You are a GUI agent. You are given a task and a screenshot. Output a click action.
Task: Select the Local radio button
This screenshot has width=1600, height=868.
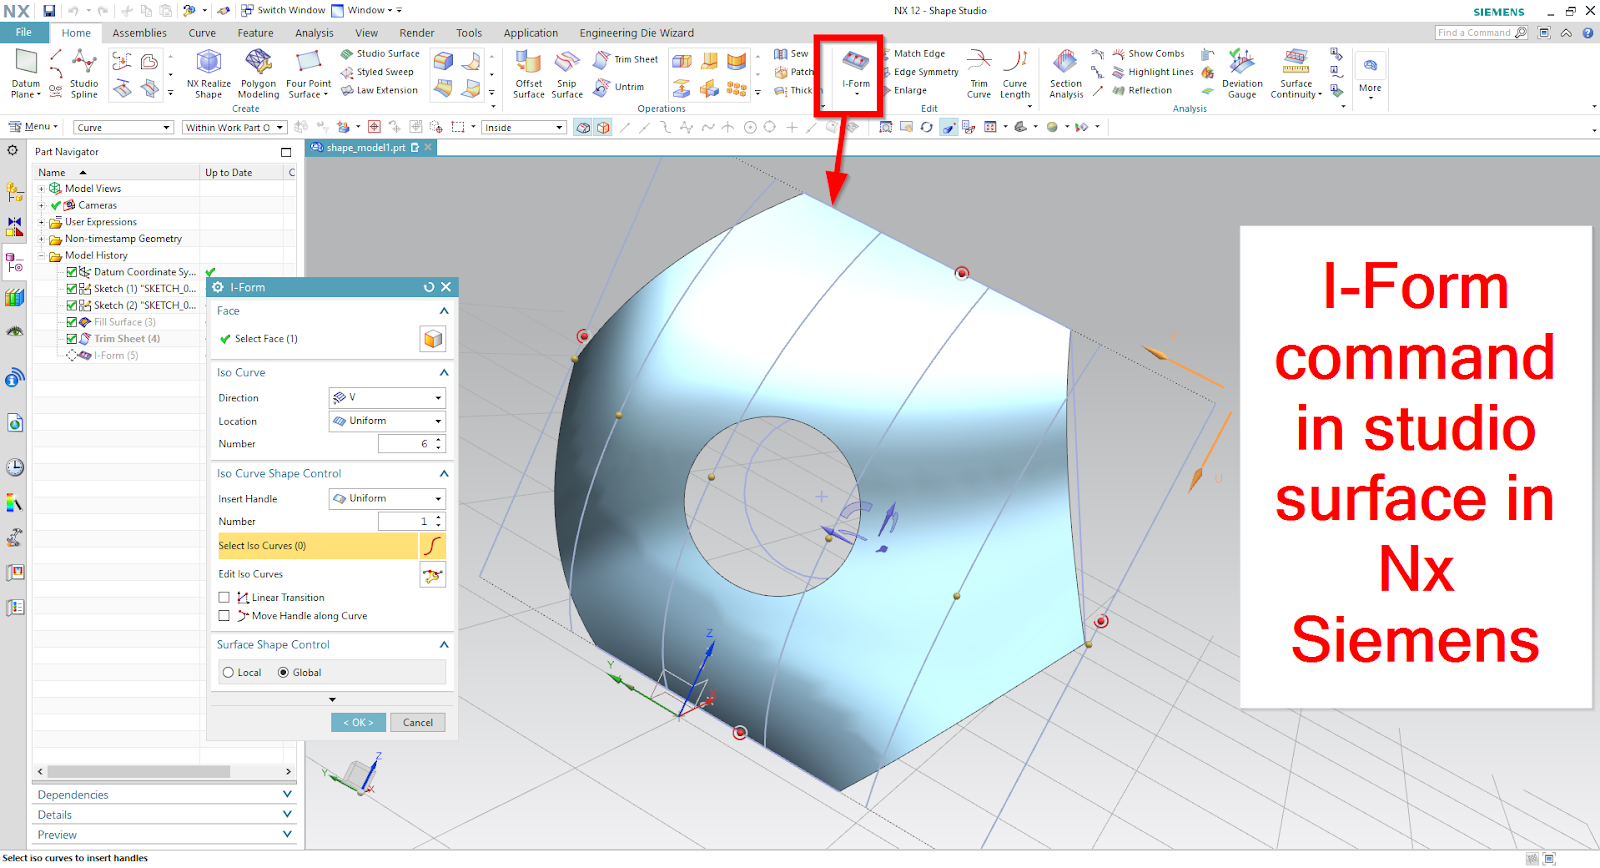click(x=228, y=673)
